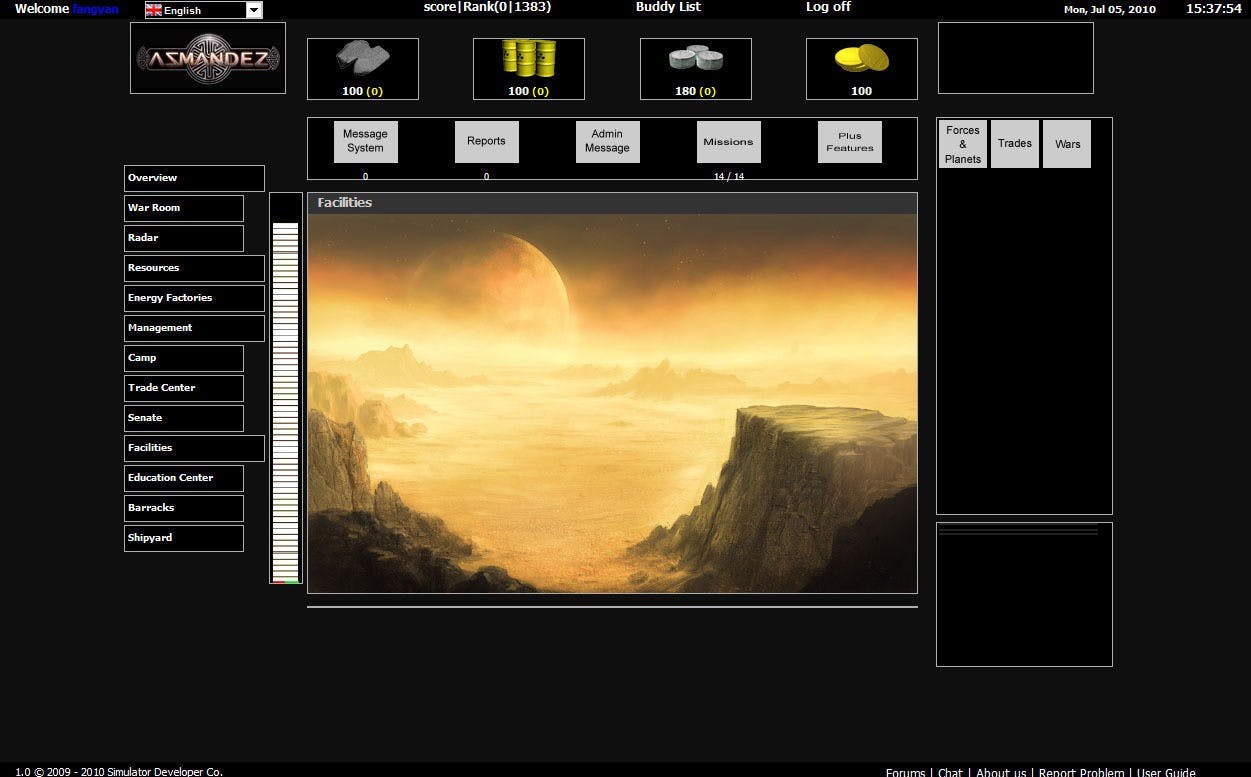
Task: Click the silver coins resource icon
Action: 695,60
